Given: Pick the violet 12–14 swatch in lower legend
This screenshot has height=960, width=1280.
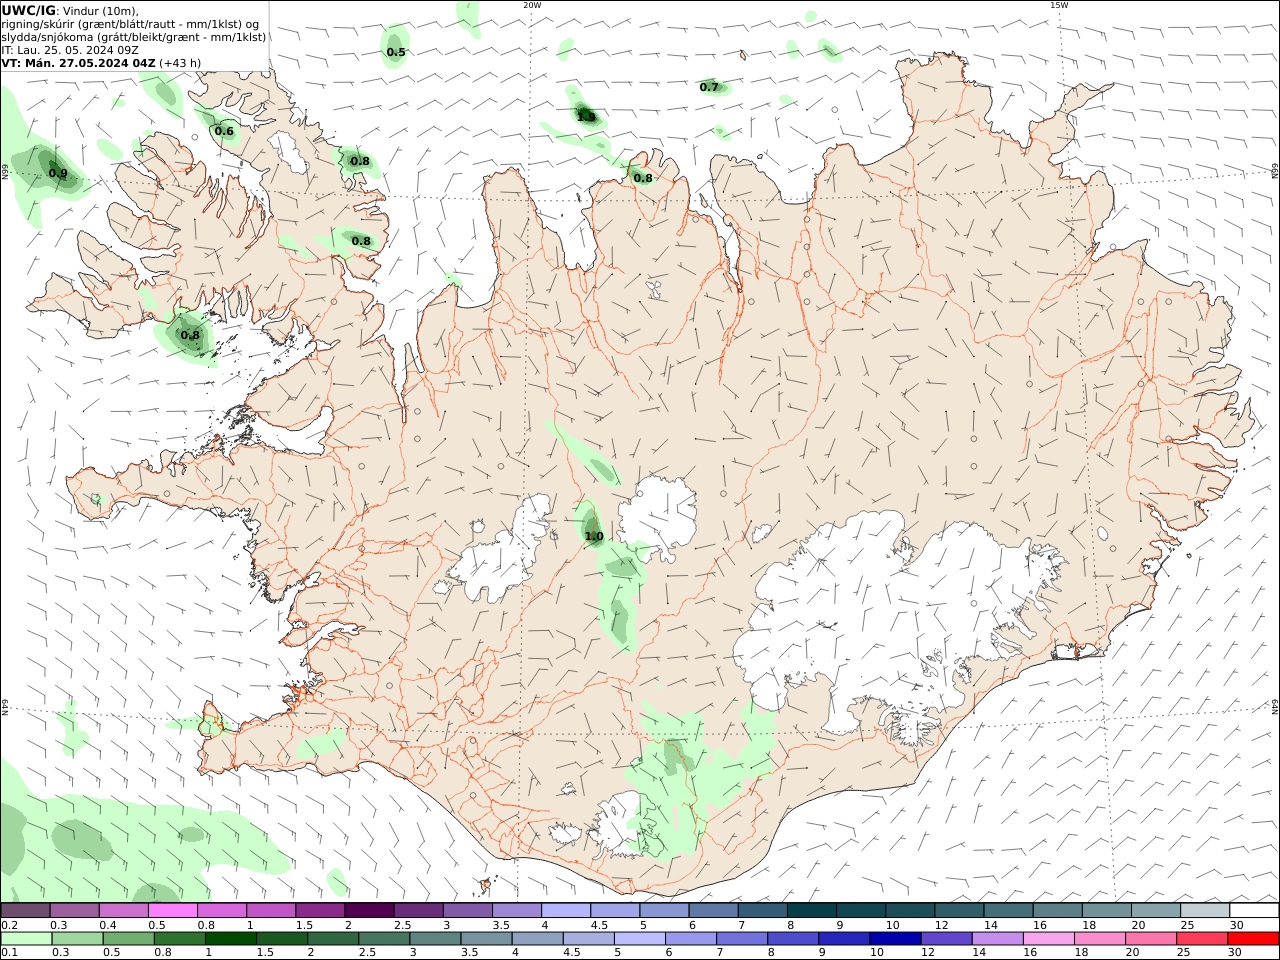Looking at the screenshot, I should tap(946, 939).
